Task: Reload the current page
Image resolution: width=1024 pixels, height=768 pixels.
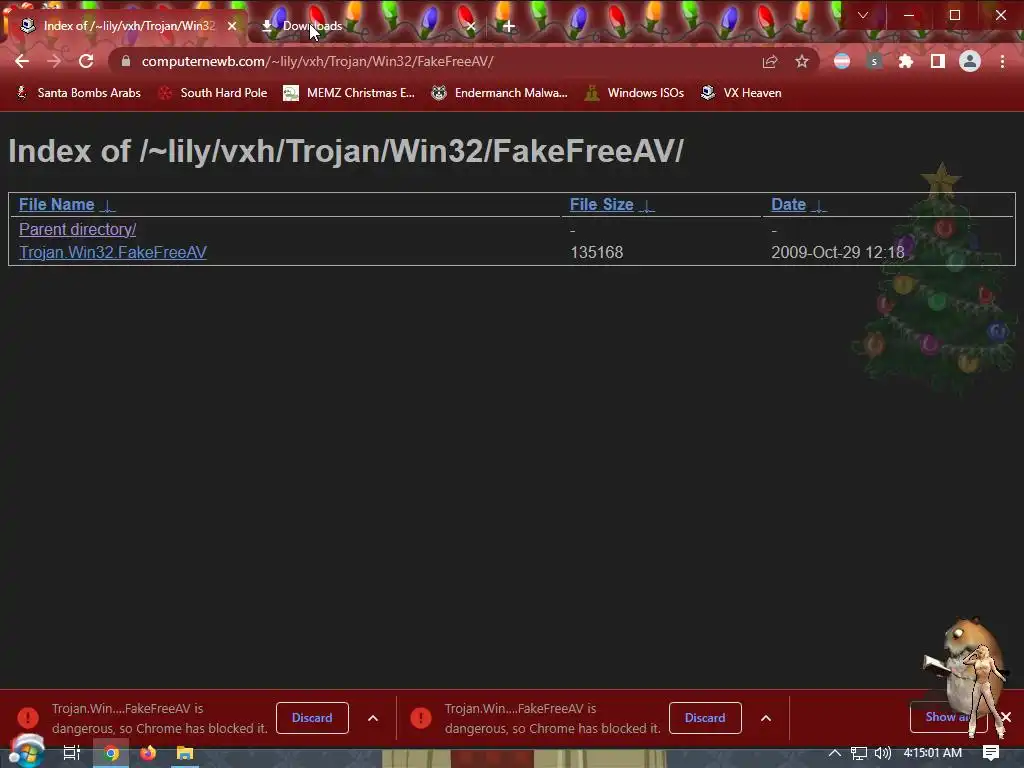Action: (86, 61)
